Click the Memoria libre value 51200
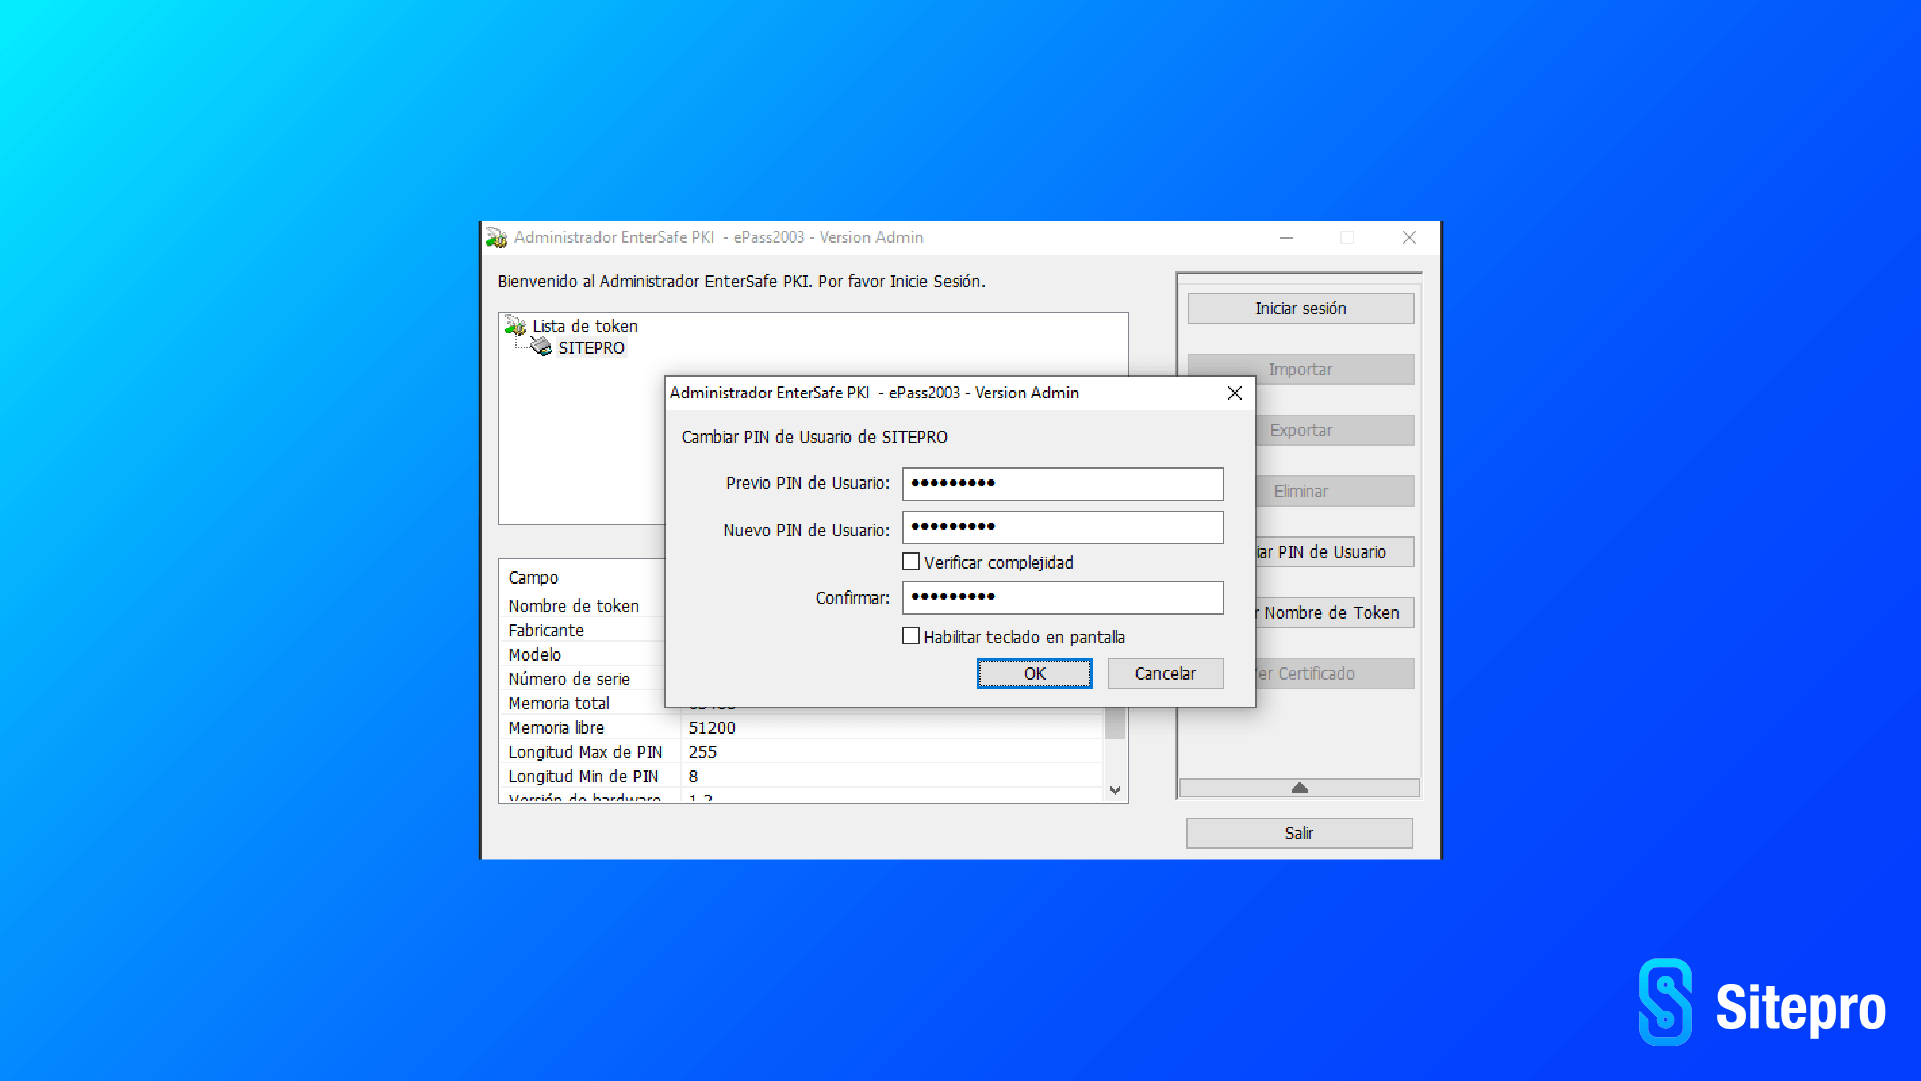1921x1081 pixels. pos(712,728)
